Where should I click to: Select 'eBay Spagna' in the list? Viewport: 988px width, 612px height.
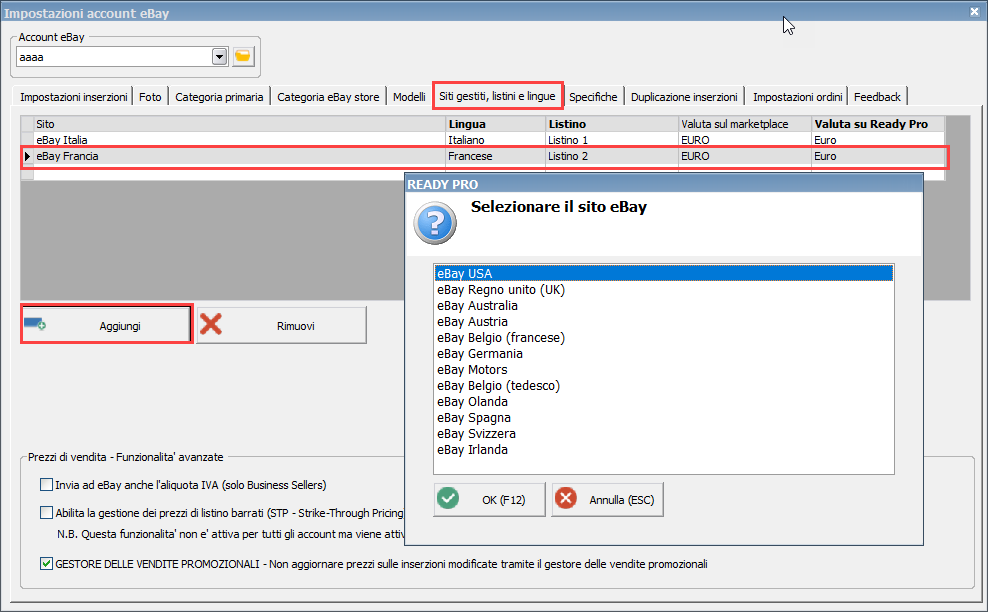[663, 418]
